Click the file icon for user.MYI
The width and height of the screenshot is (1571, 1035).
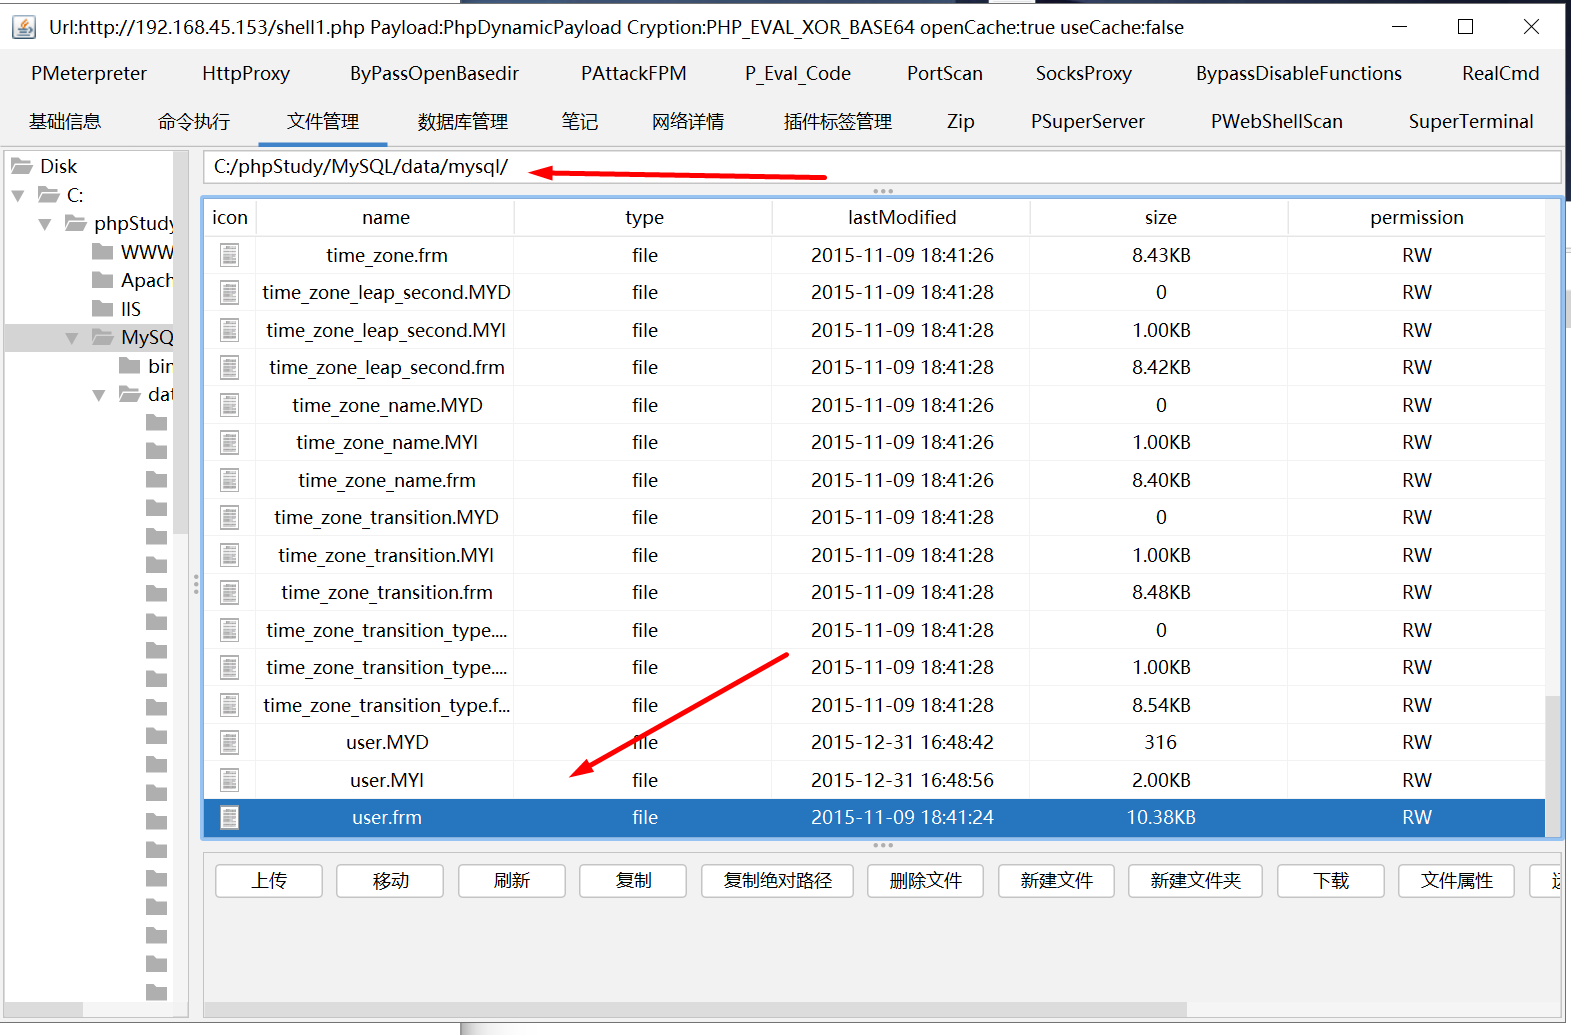click(x=229, y=780)
